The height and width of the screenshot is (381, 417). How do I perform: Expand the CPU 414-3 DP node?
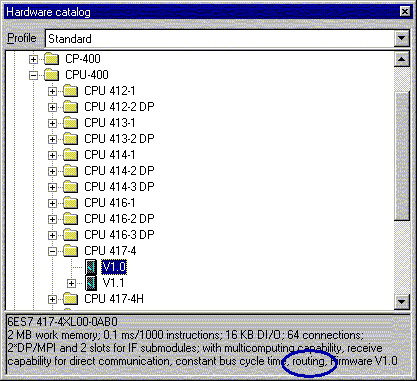[52, 187]
